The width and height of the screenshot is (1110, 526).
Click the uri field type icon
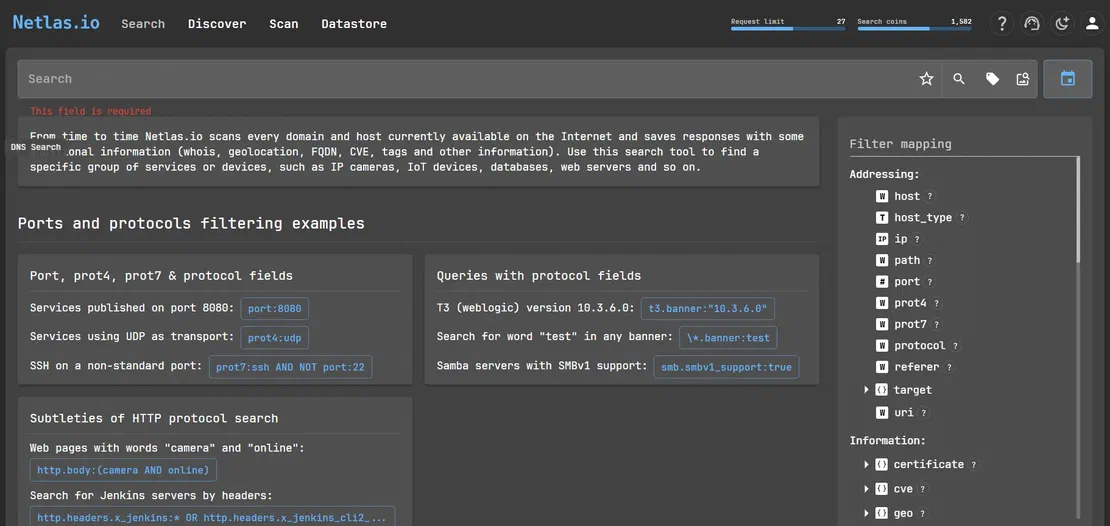[x=882, y=412]
